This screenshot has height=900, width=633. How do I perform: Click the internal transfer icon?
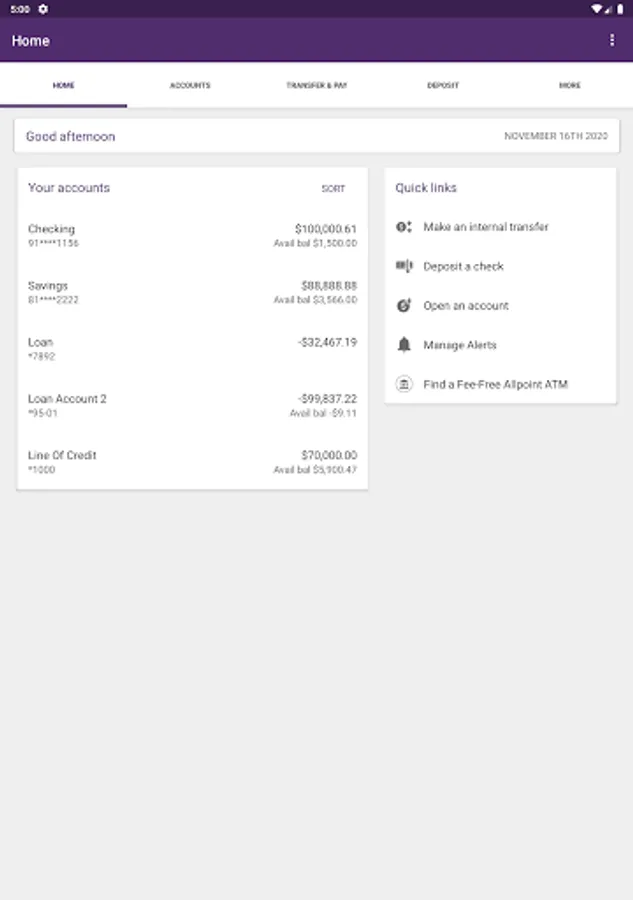[x=404, y=227]
